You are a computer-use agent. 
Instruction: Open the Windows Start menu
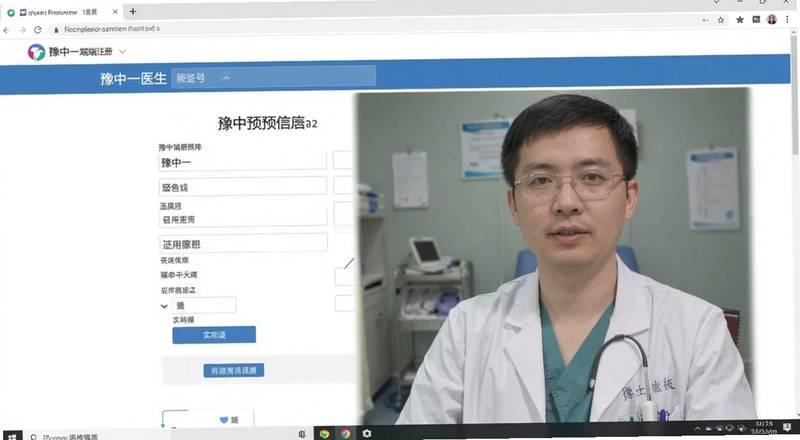tap(11, 436)
